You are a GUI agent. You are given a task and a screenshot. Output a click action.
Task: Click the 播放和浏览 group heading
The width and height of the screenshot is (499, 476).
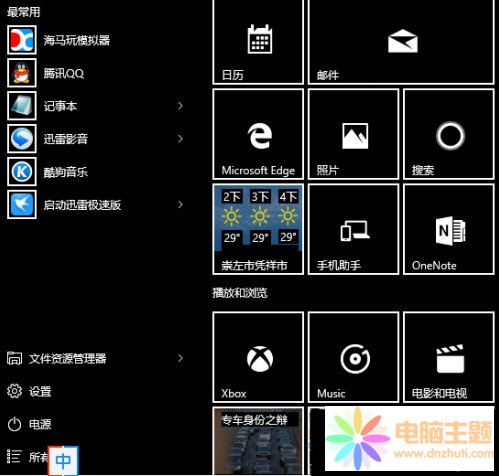click(240, 293)
